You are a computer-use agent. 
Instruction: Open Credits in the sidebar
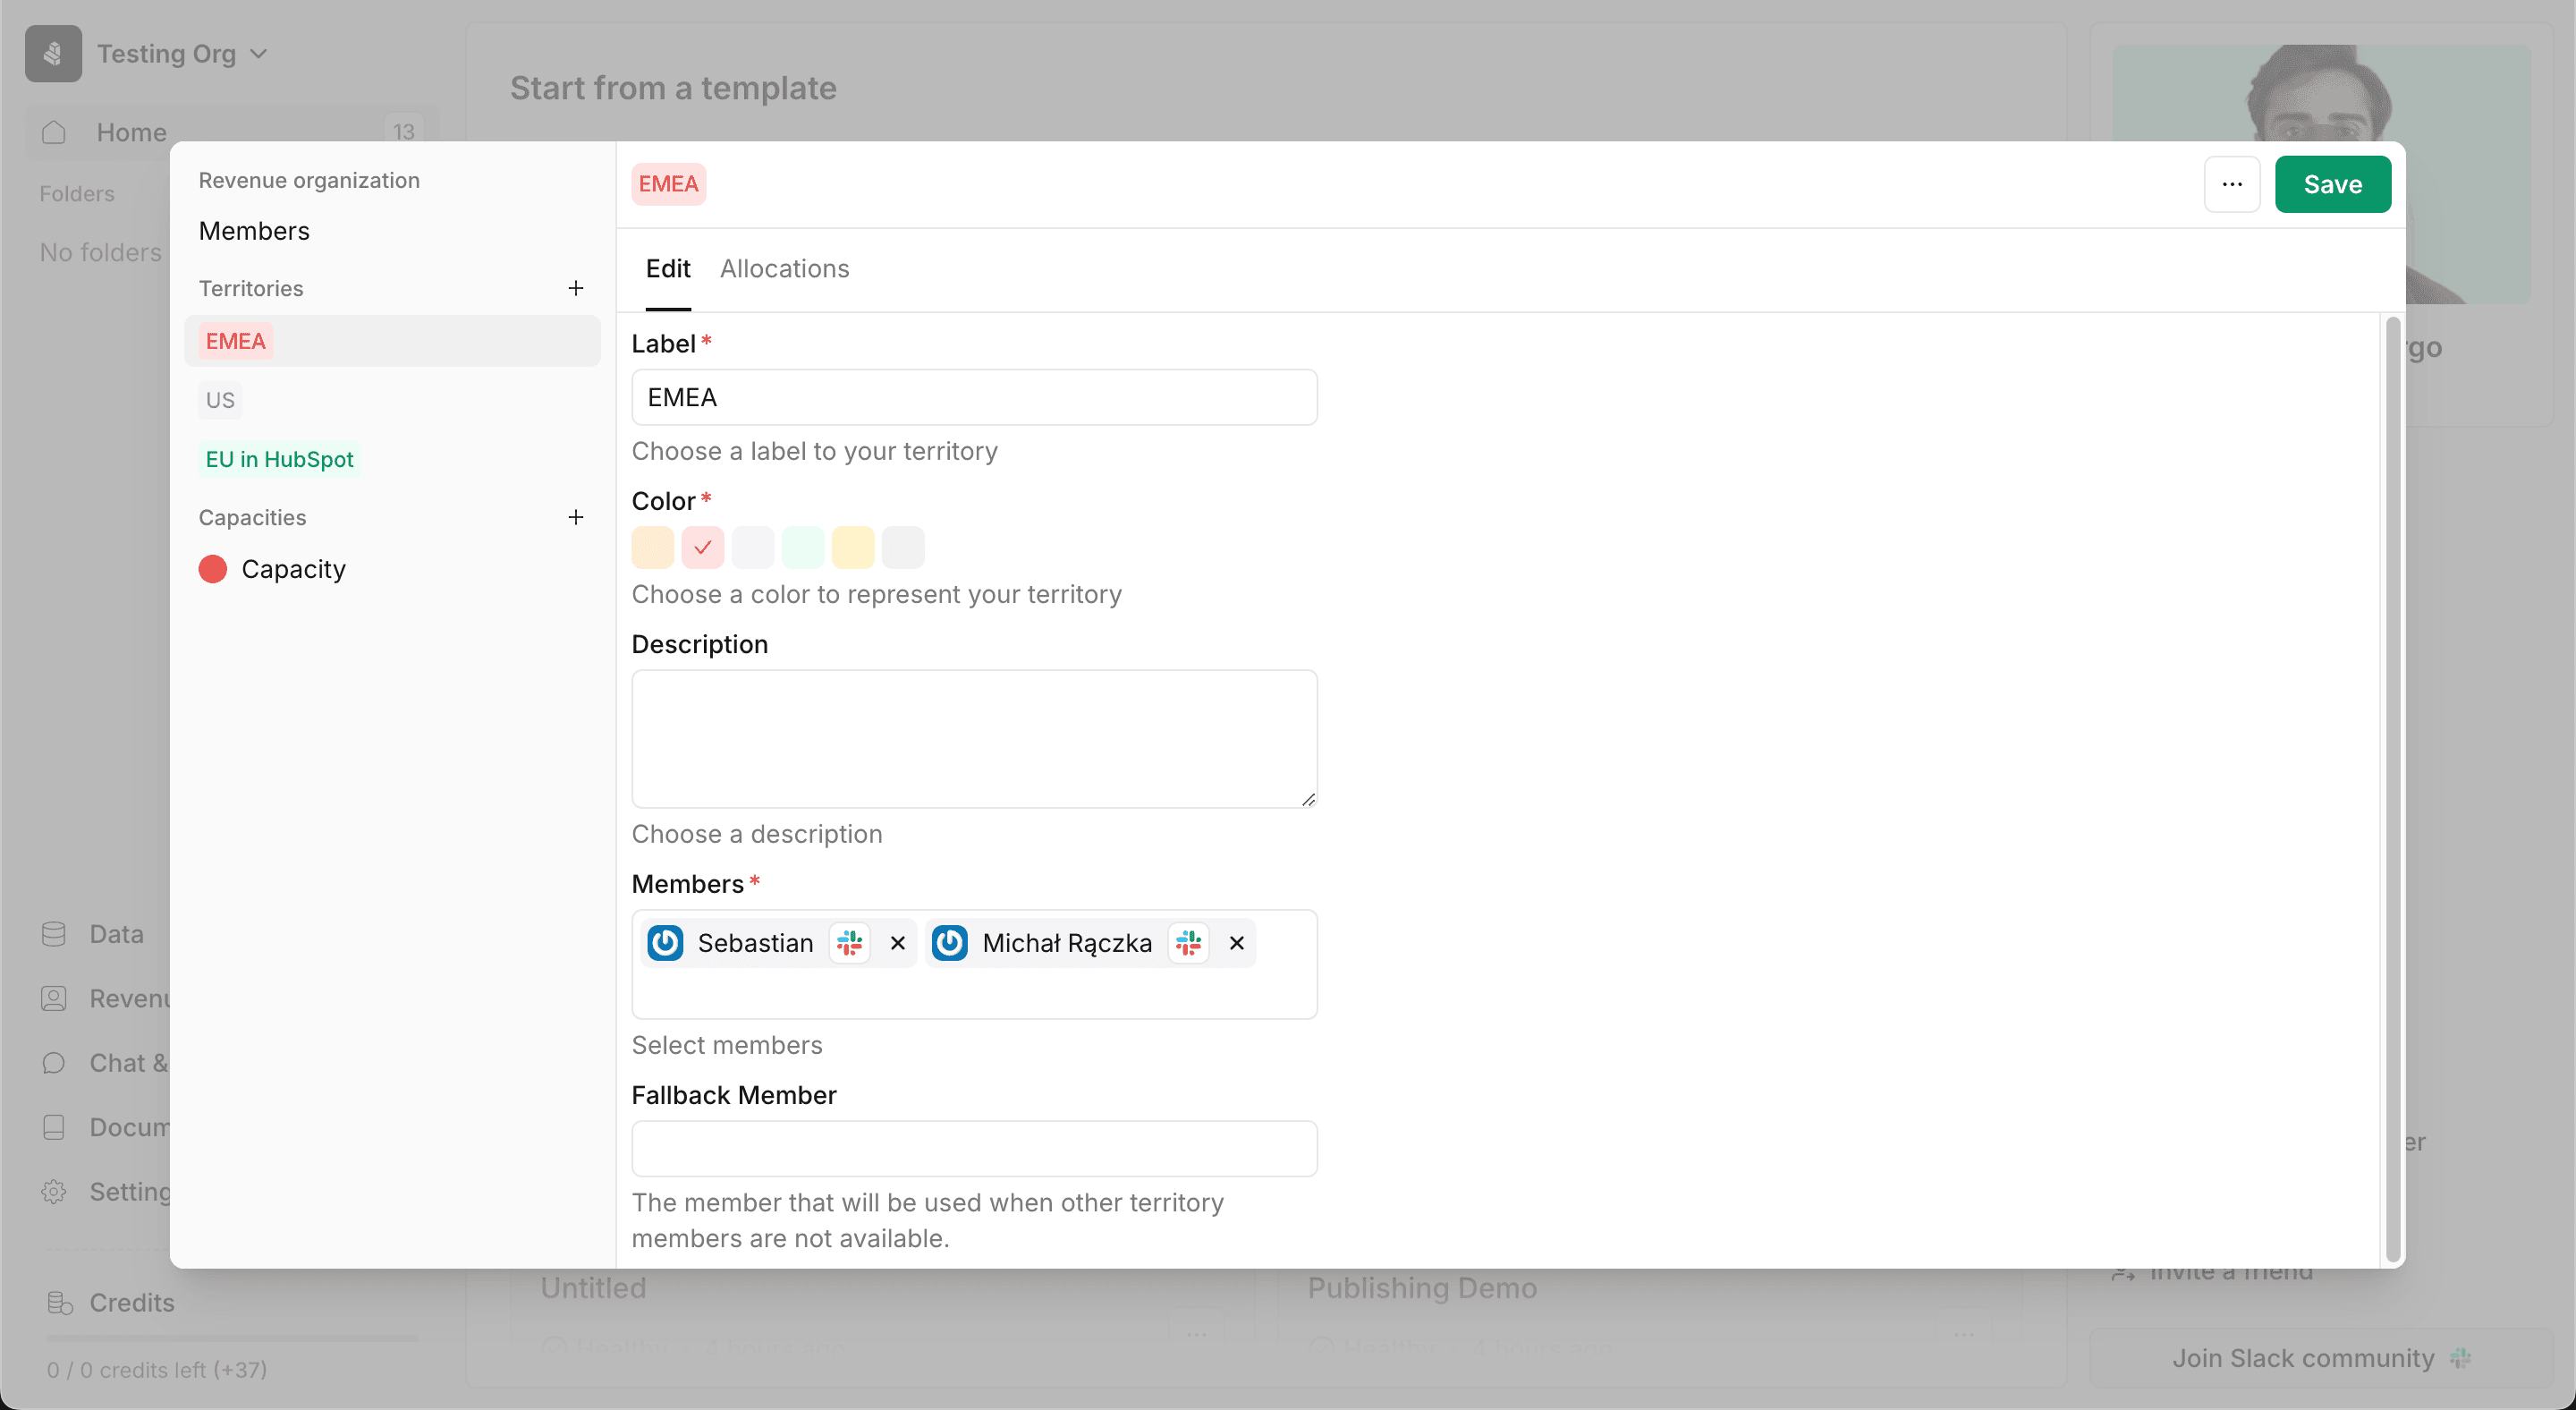tap(131, 1302)
